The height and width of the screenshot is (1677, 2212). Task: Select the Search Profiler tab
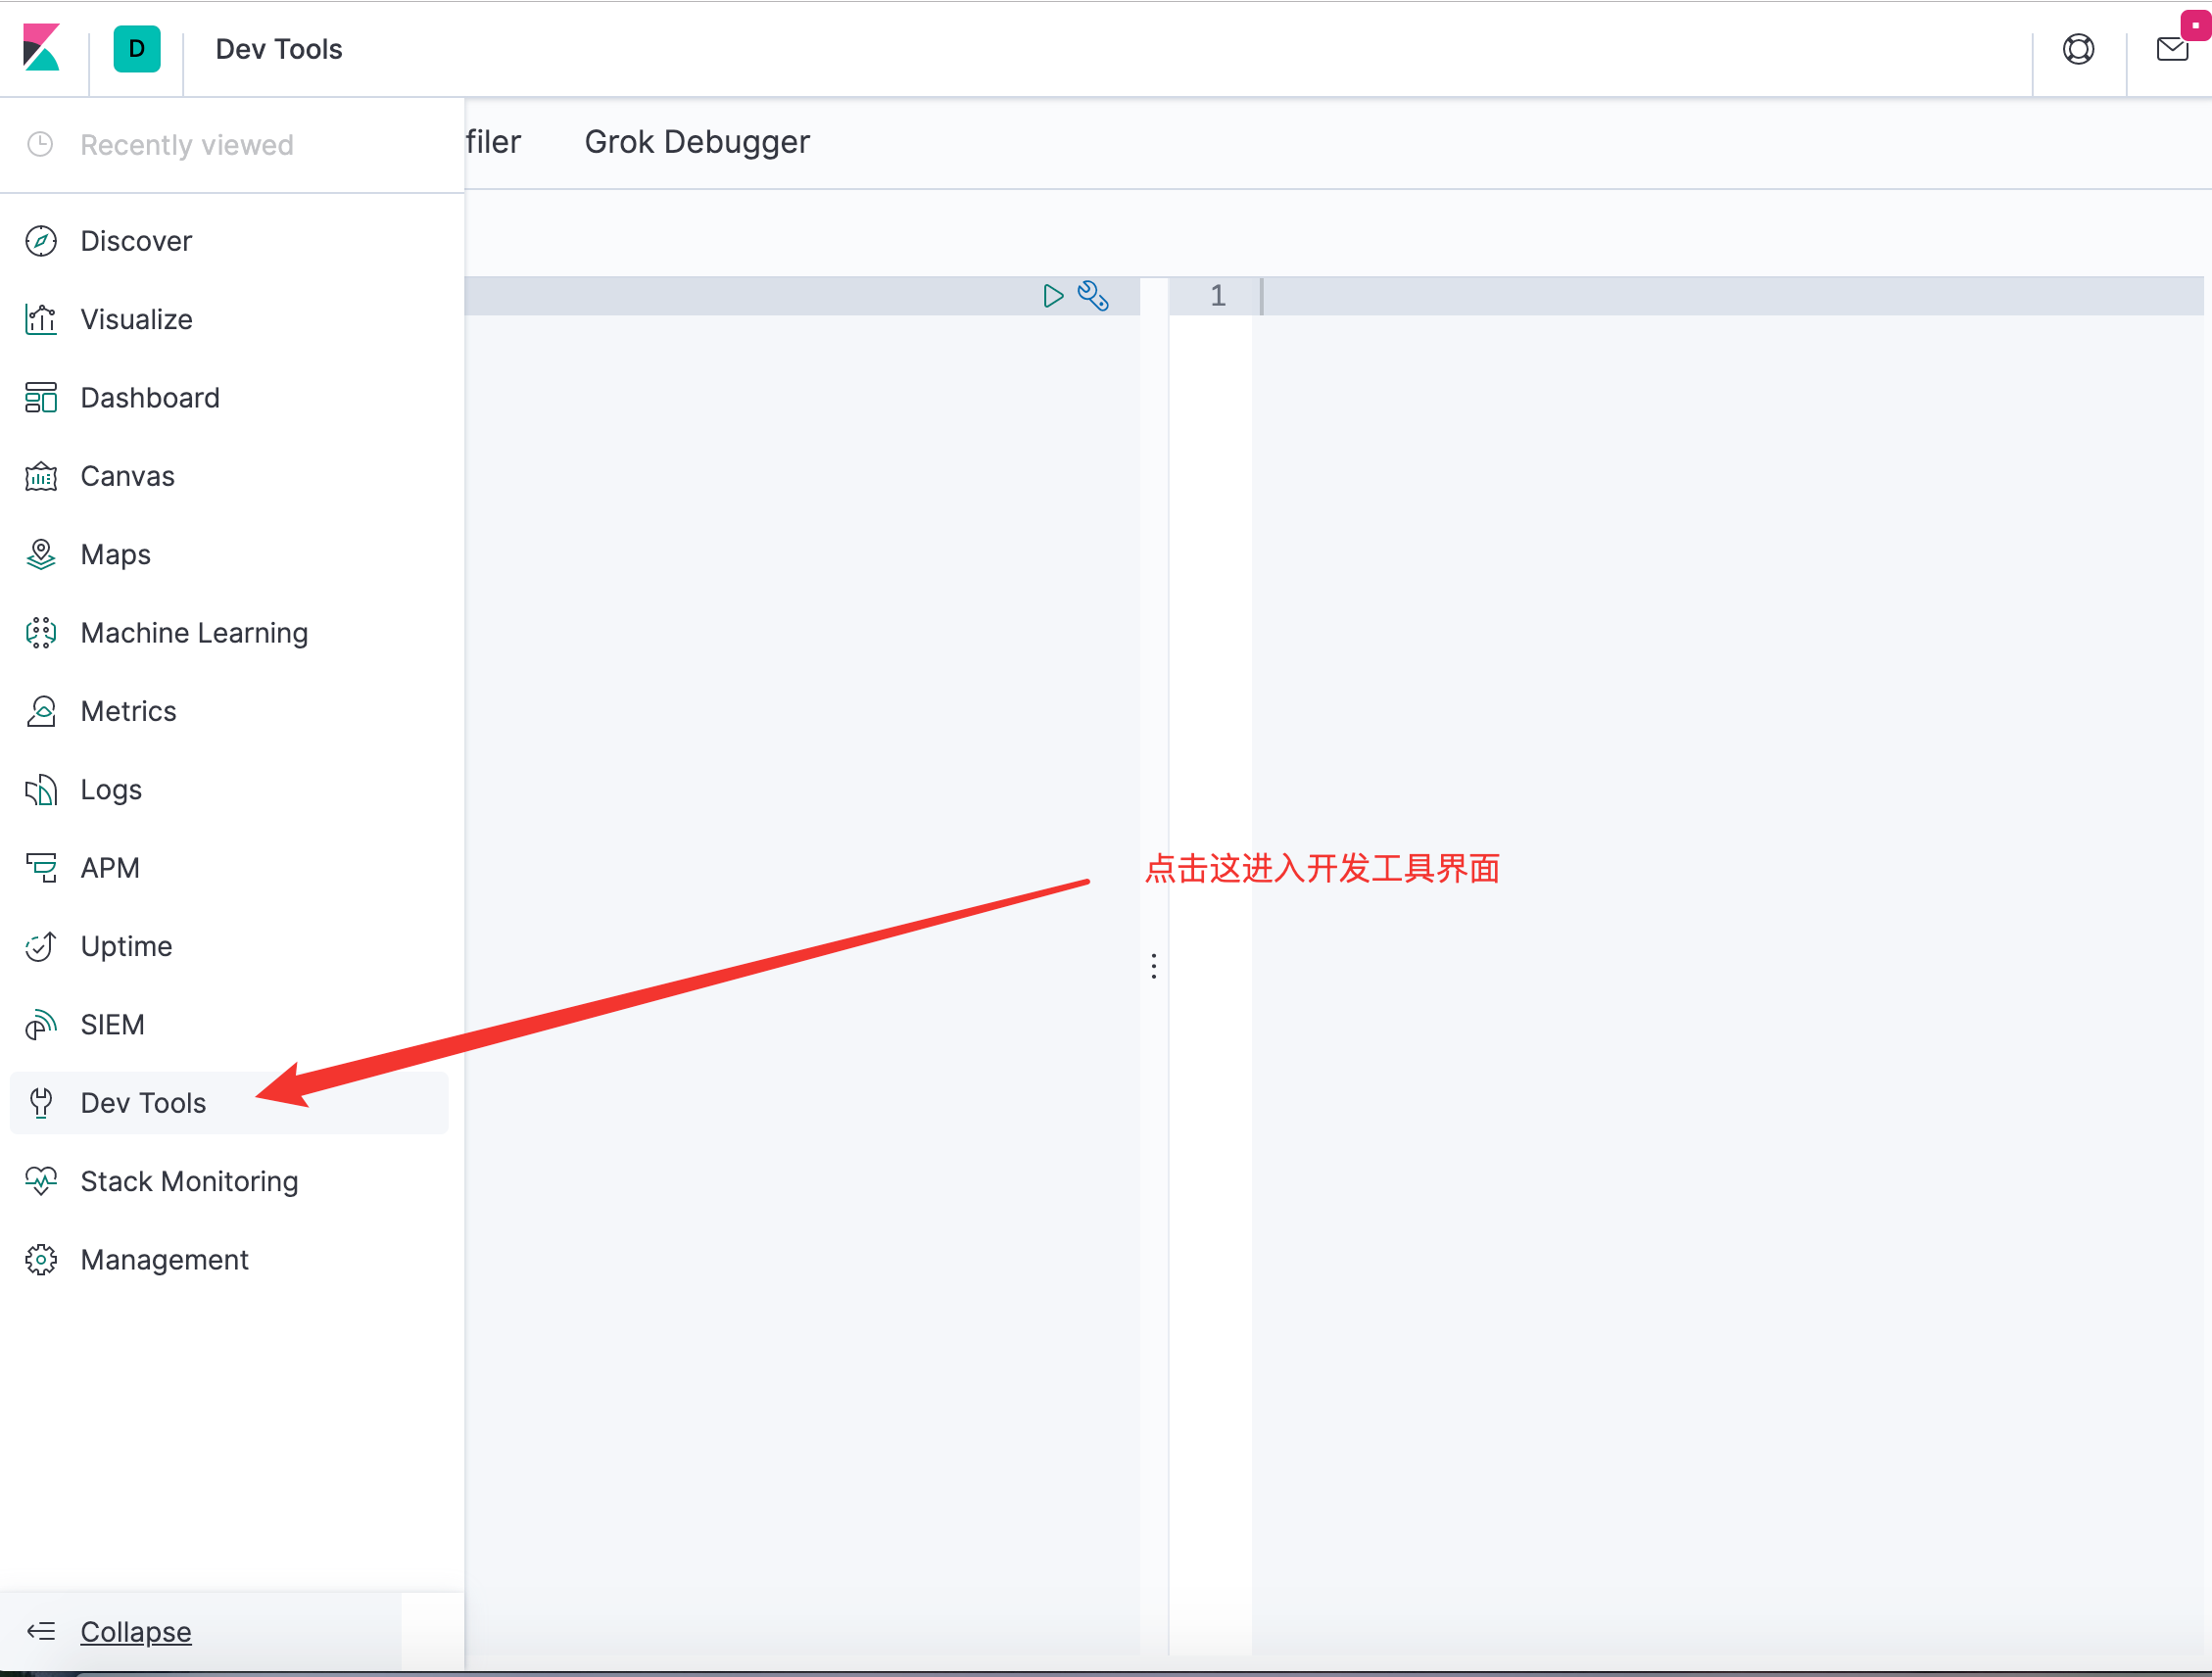[x=493, y=142]
